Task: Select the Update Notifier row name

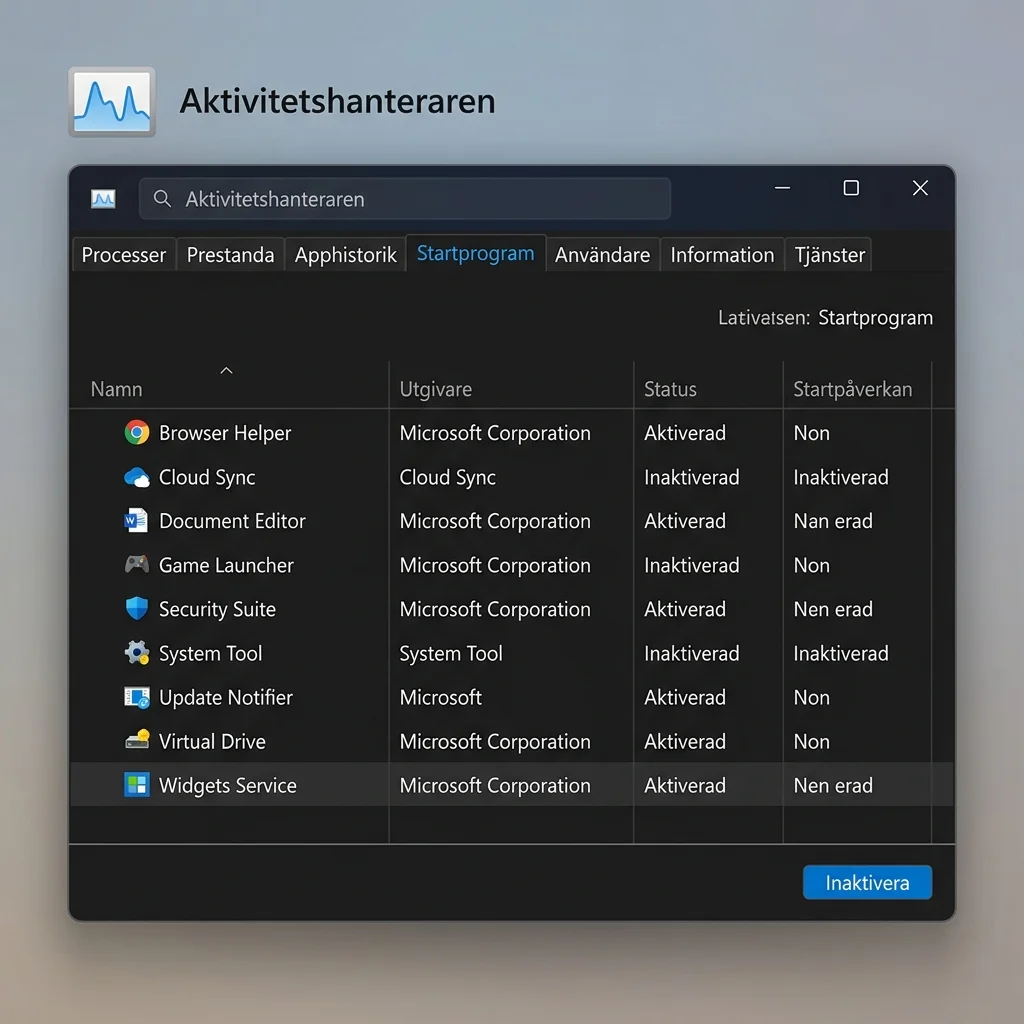Action: point(226,697)
